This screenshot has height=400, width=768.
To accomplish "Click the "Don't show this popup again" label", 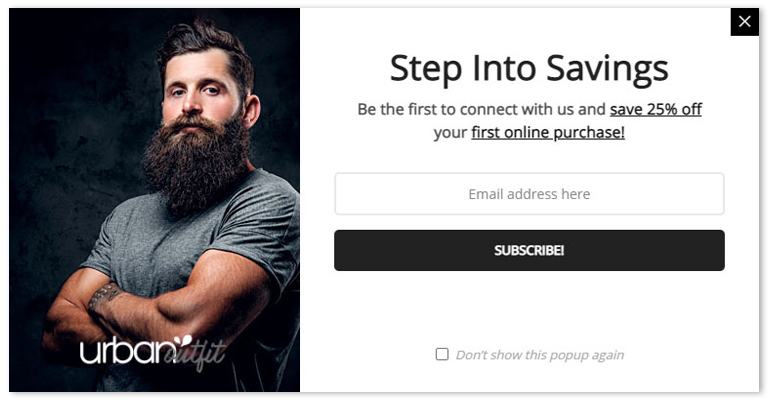I will point(539,355).
